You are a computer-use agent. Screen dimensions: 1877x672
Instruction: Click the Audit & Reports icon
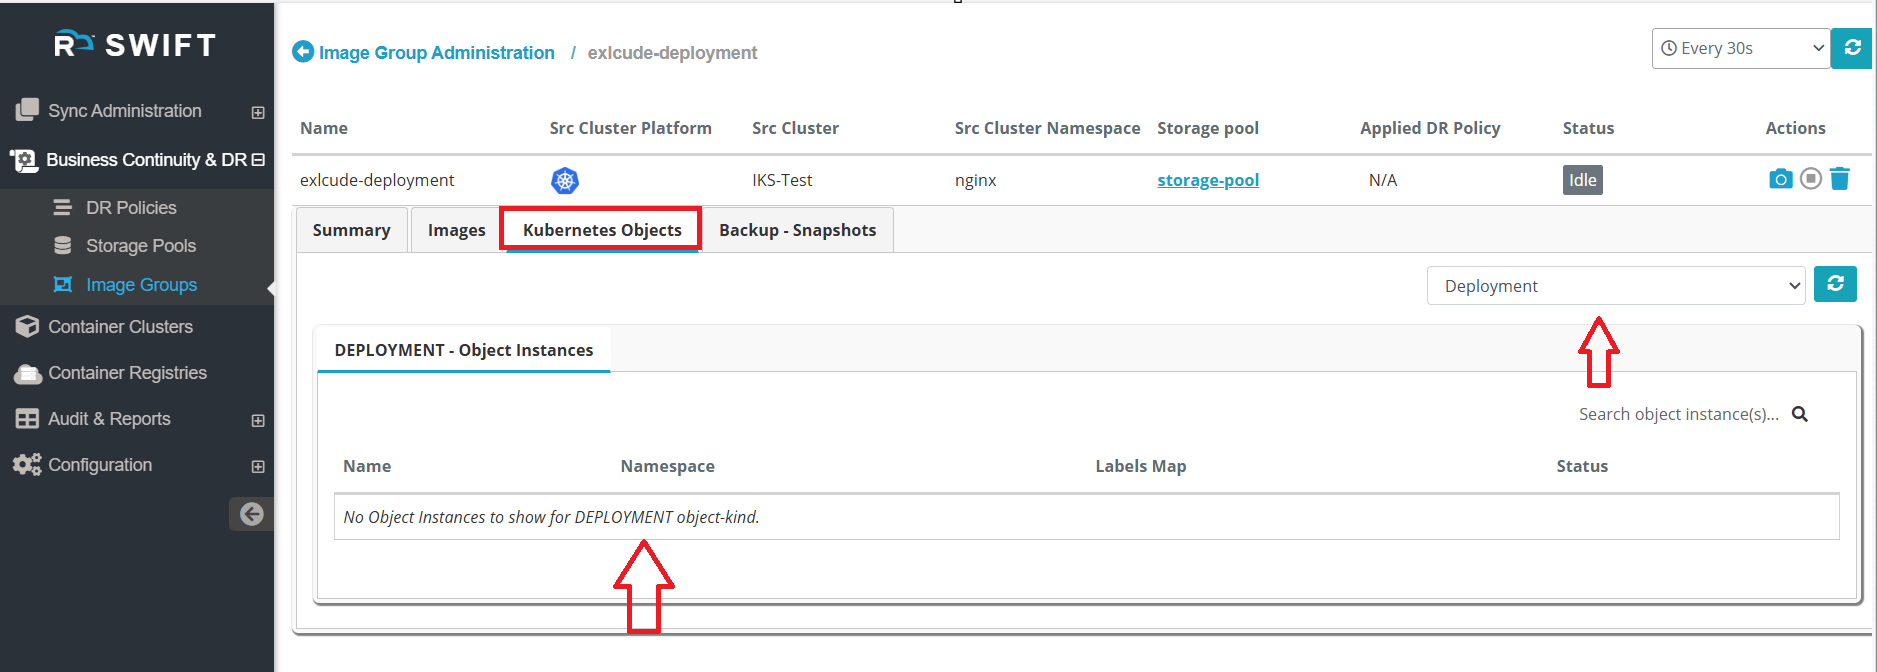[27, 419]
